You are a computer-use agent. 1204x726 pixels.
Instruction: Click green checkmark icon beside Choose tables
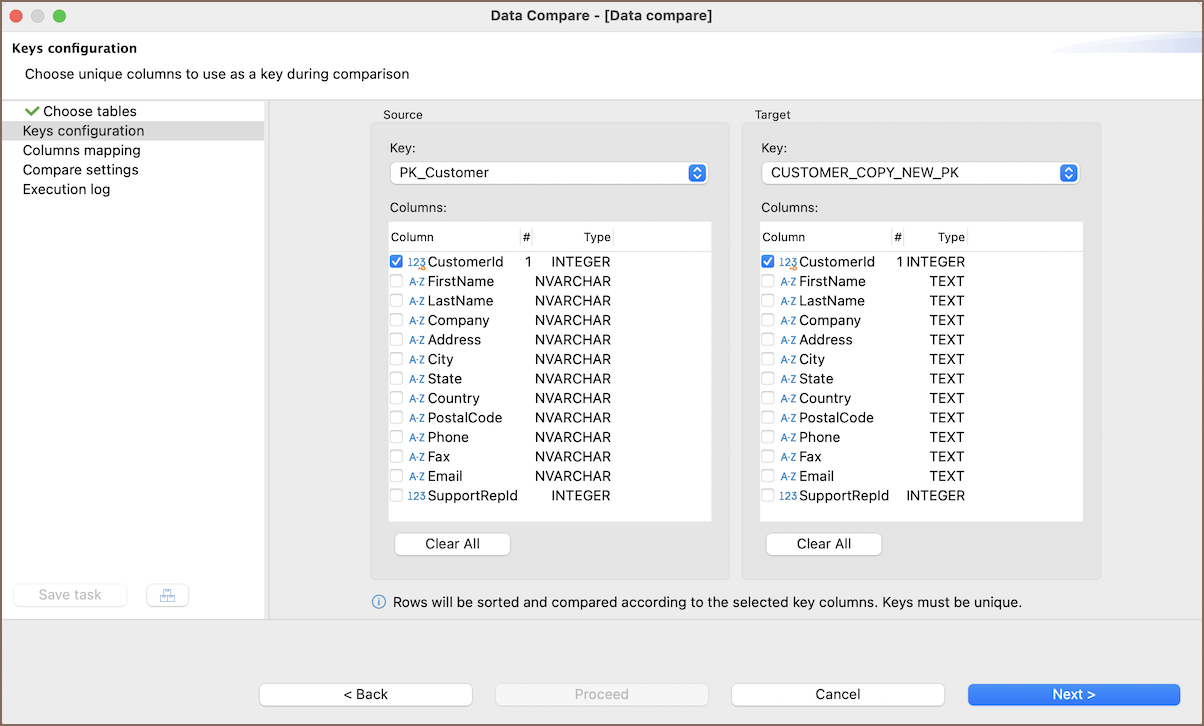tap(32, 111)
